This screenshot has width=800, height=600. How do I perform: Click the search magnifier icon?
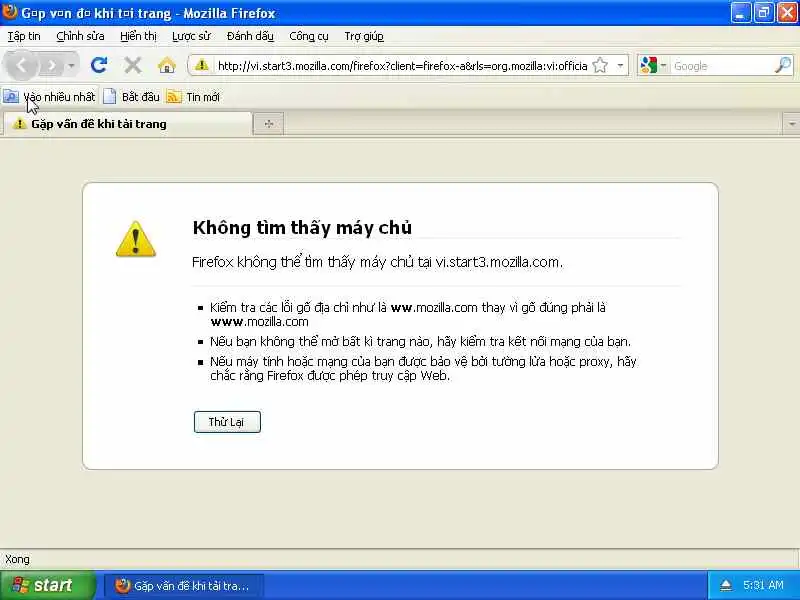pos(783,65)
